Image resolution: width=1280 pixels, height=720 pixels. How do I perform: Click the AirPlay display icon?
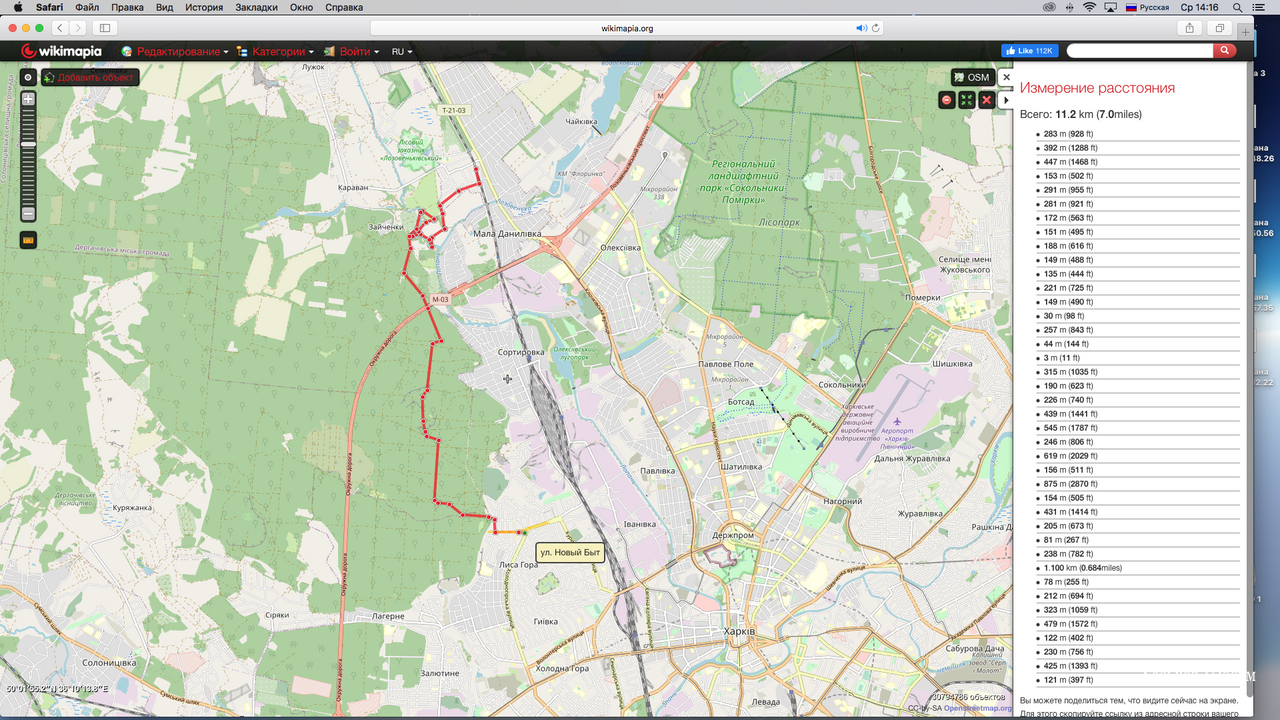pyautogui.click(x=1111, y=7)
